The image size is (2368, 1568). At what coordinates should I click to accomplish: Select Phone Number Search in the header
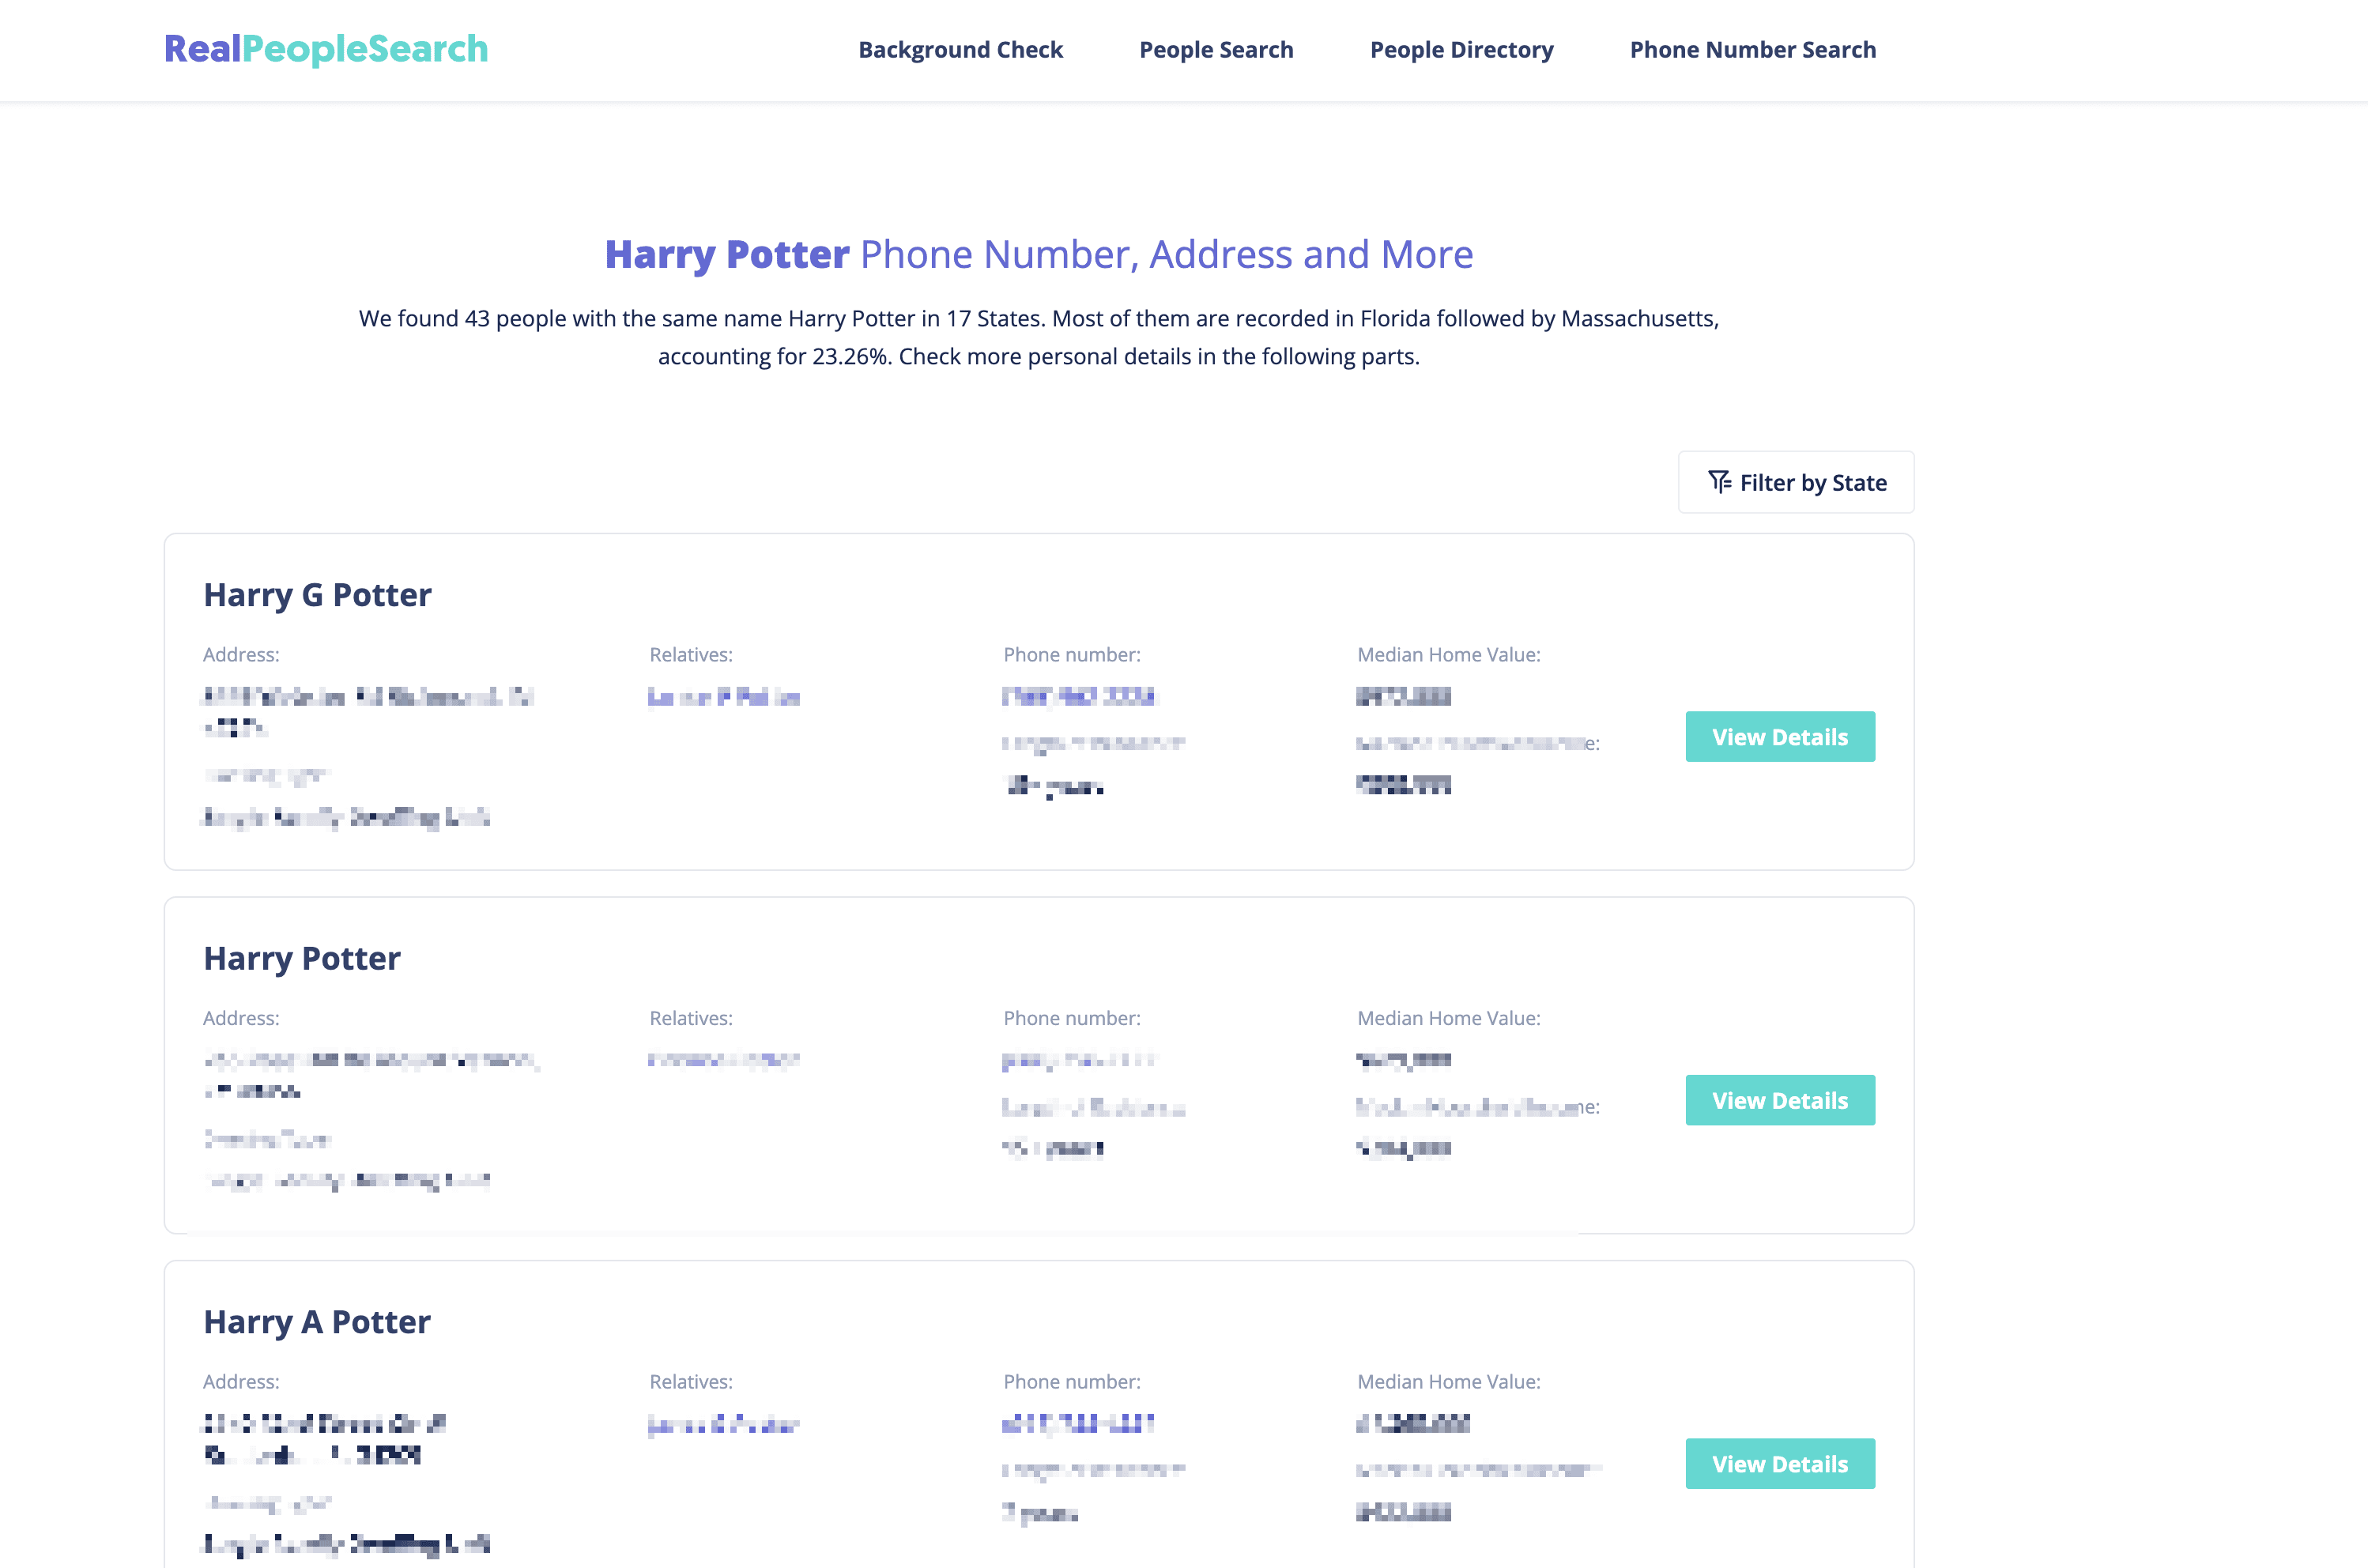click(x=1752, y=50)
